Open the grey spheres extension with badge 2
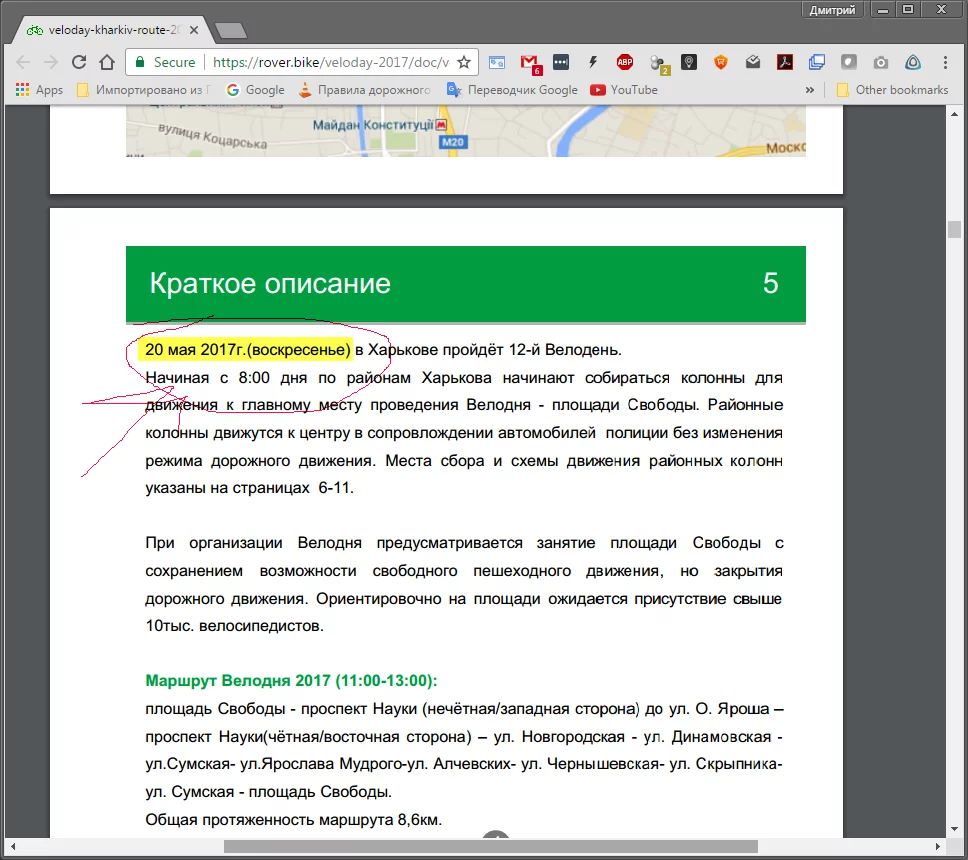968x860 pixels. 658,64
